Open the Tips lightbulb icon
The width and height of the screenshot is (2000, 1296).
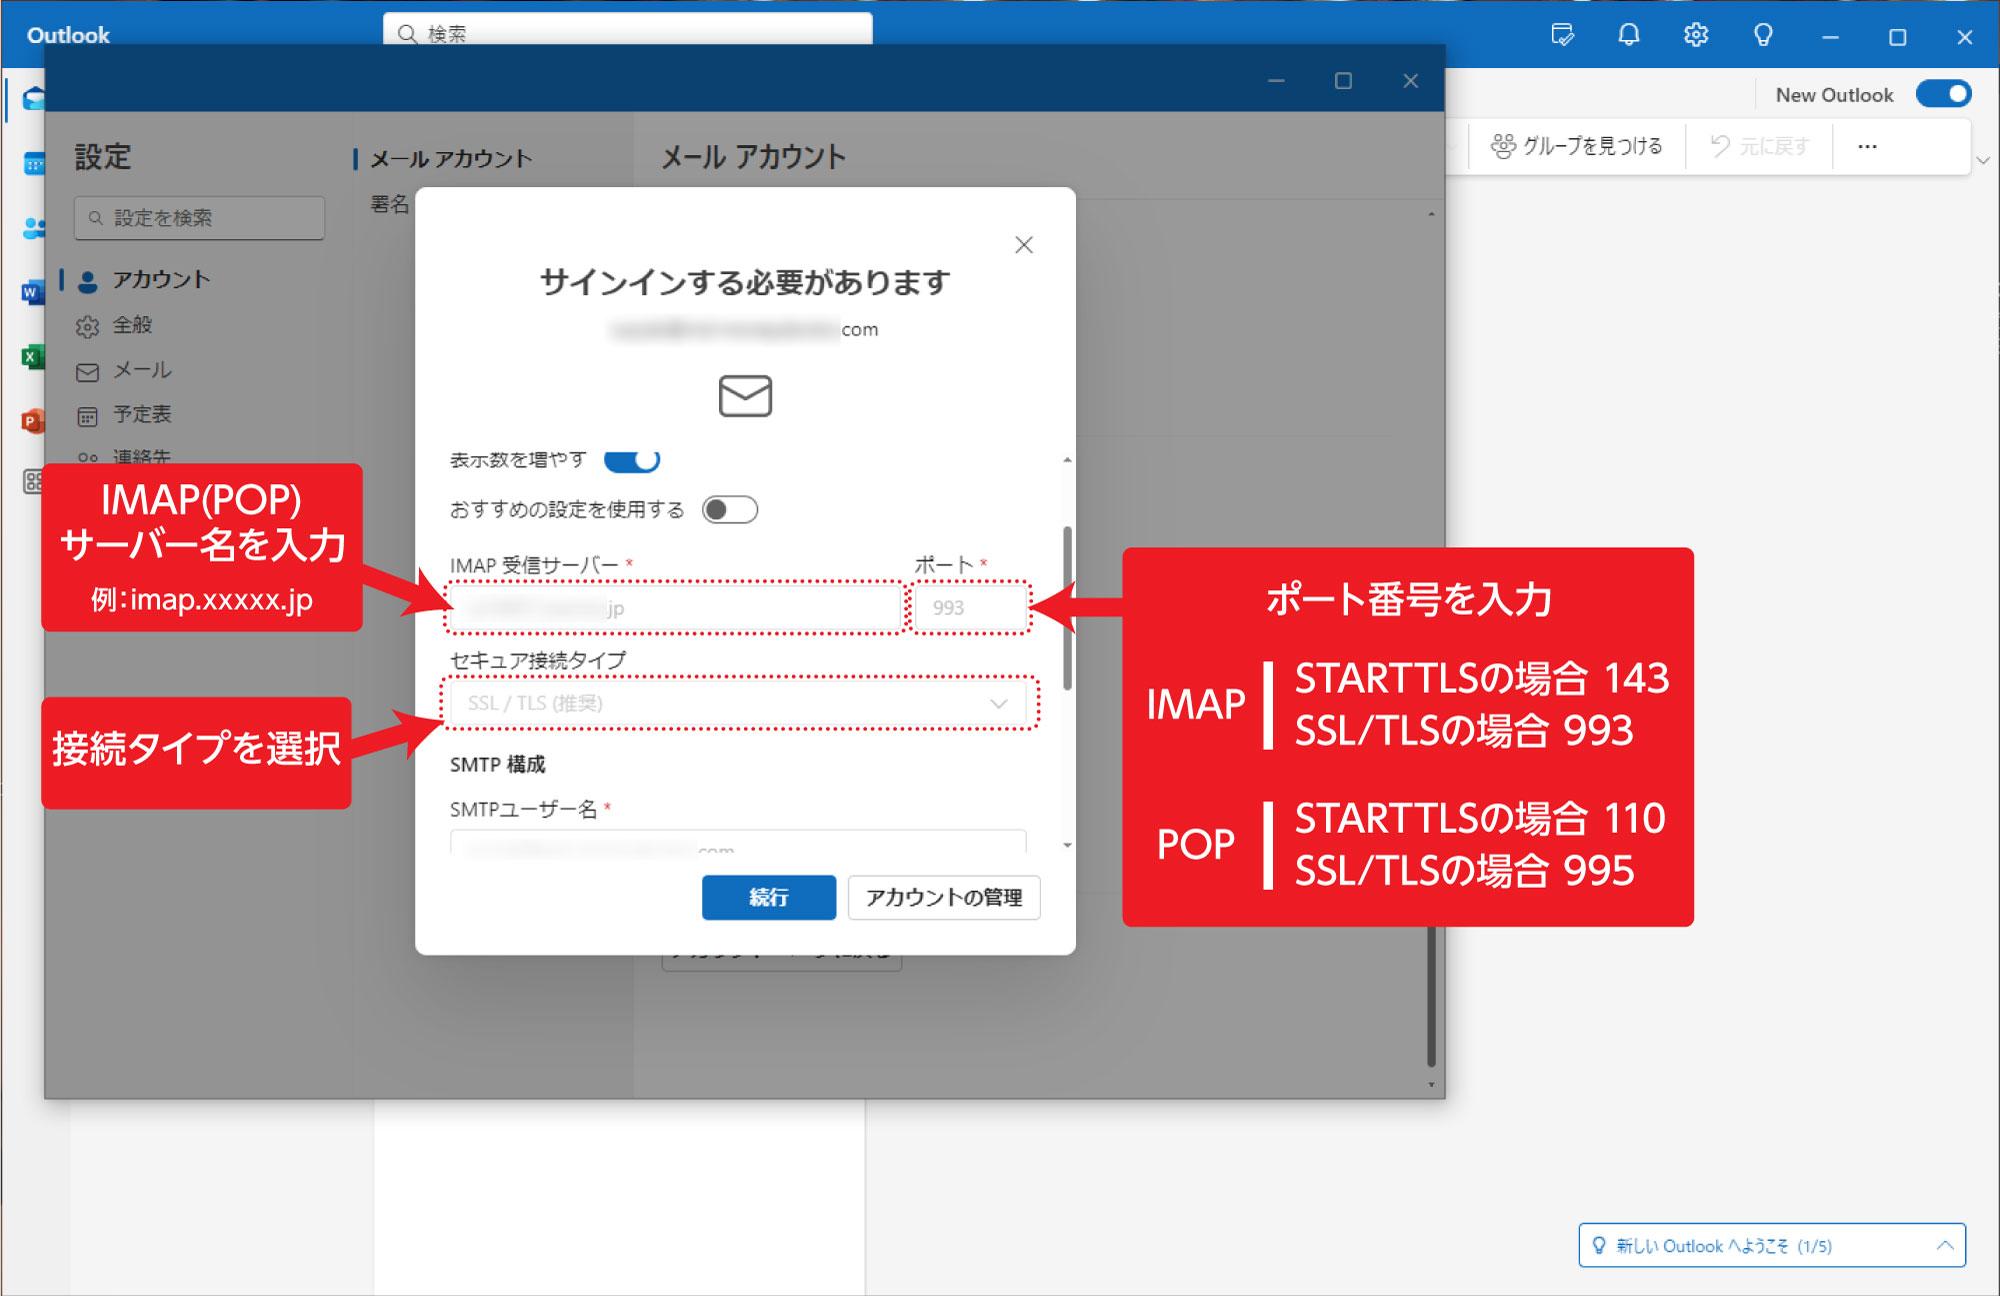tap(1762, 35)
